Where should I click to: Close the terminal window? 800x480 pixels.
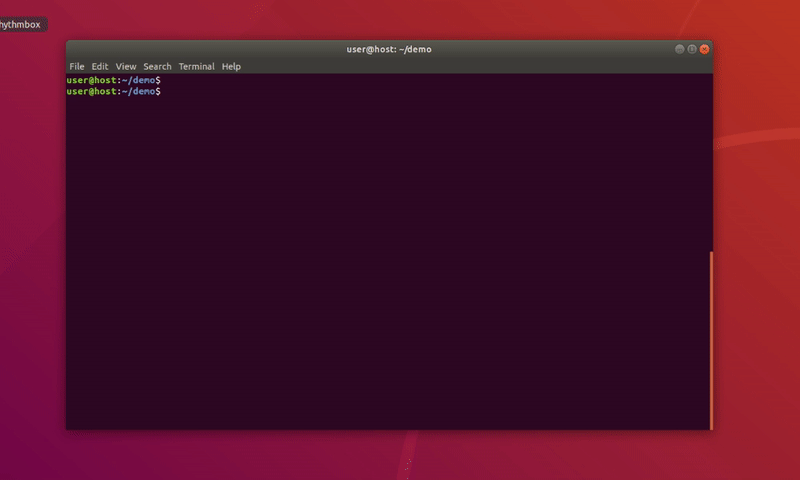click(x=704, y=49)
